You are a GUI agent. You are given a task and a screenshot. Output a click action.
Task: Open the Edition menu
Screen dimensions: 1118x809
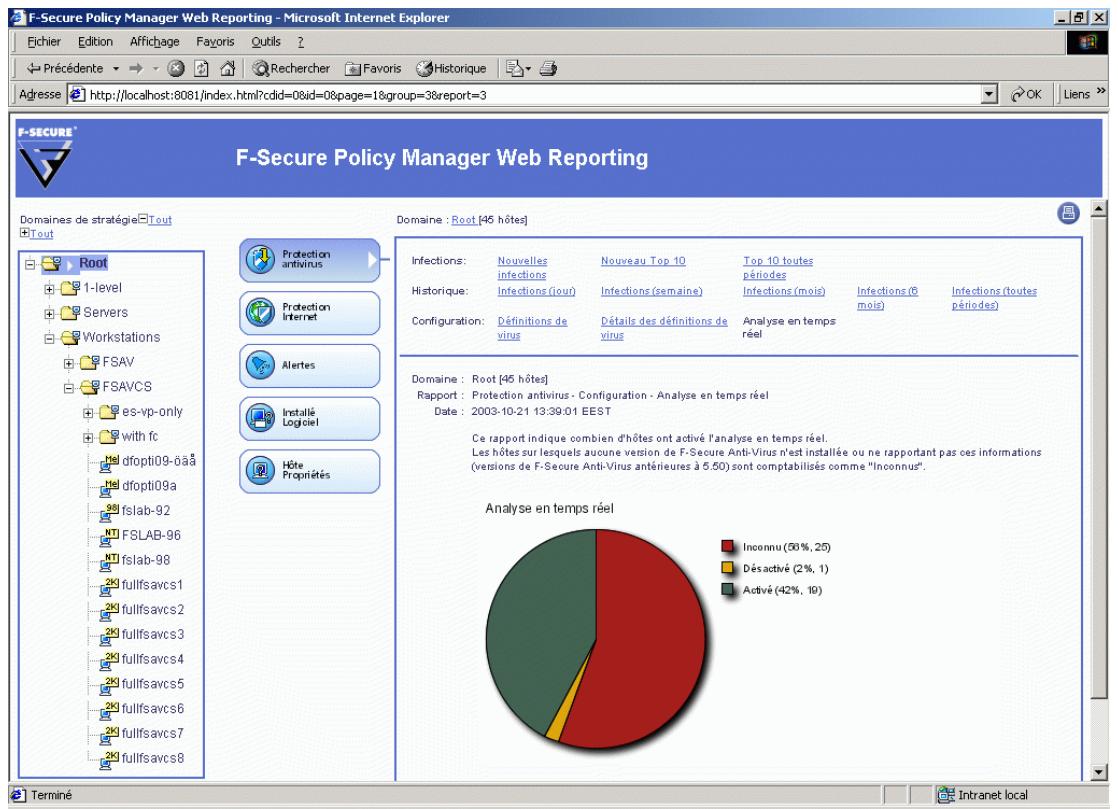(96, 42)
